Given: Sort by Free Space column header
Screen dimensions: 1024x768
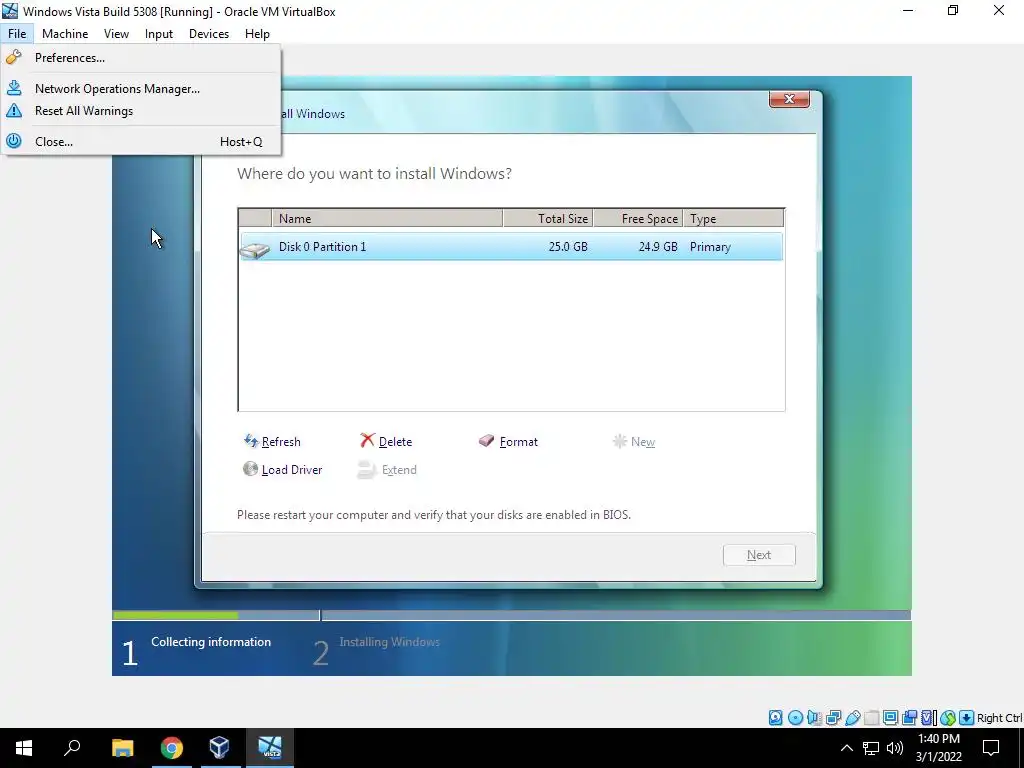Looking at the screenshot, I should point(638,218).
